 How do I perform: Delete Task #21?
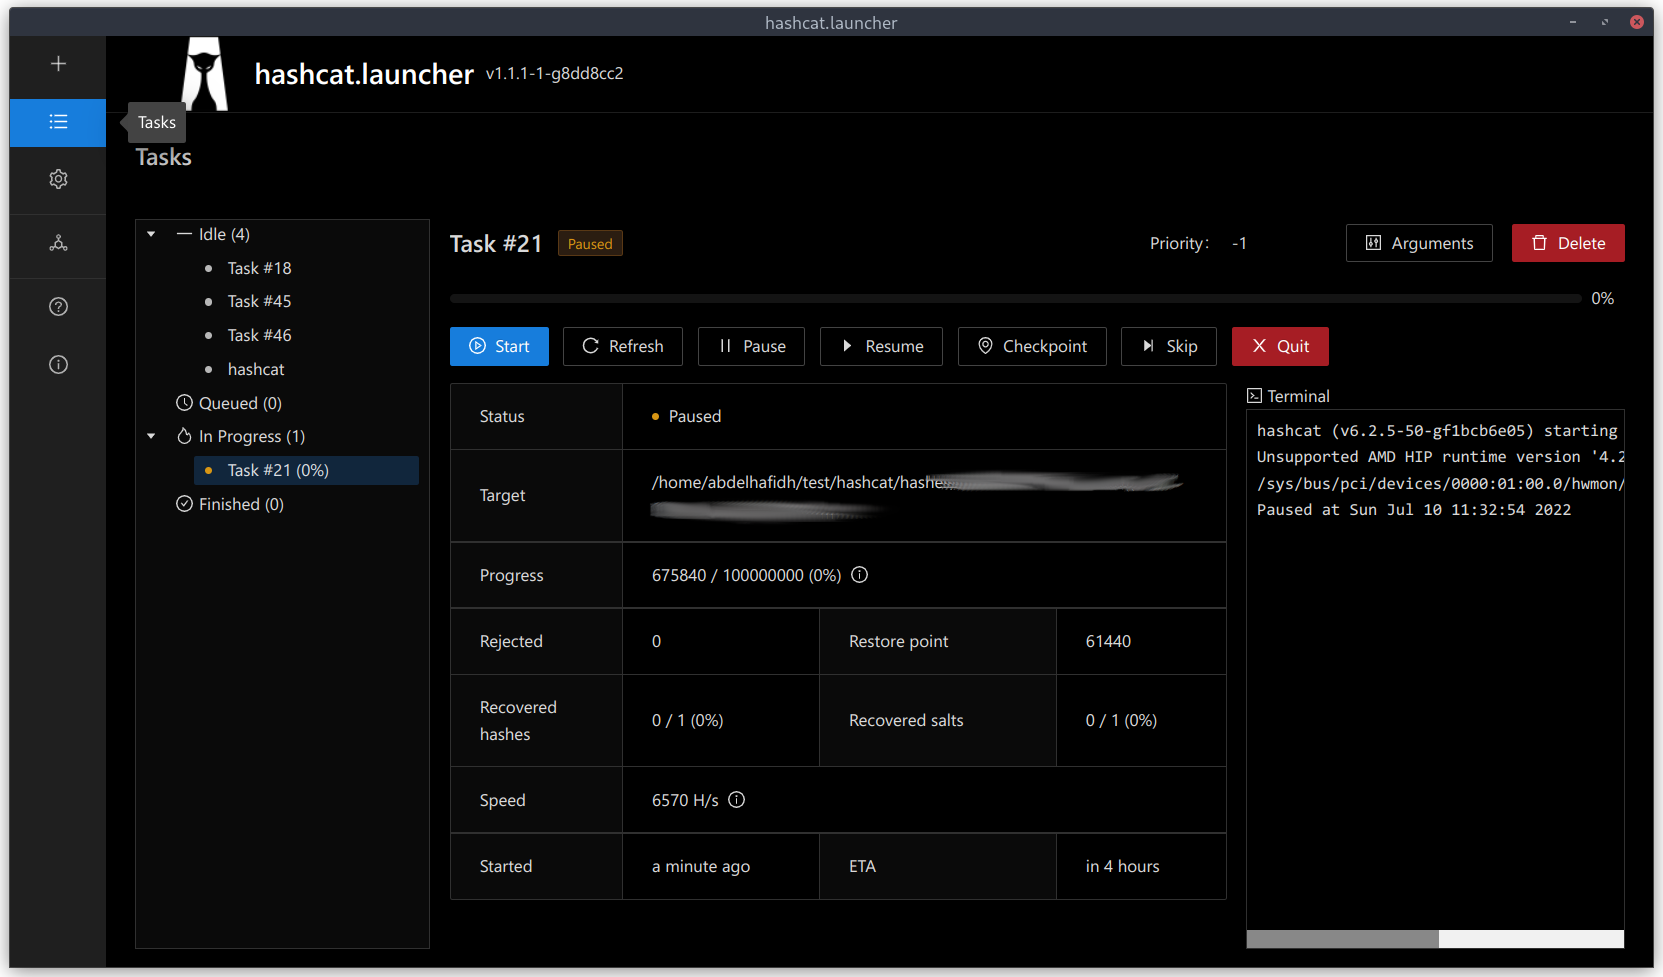click(x=1568, y=243)
